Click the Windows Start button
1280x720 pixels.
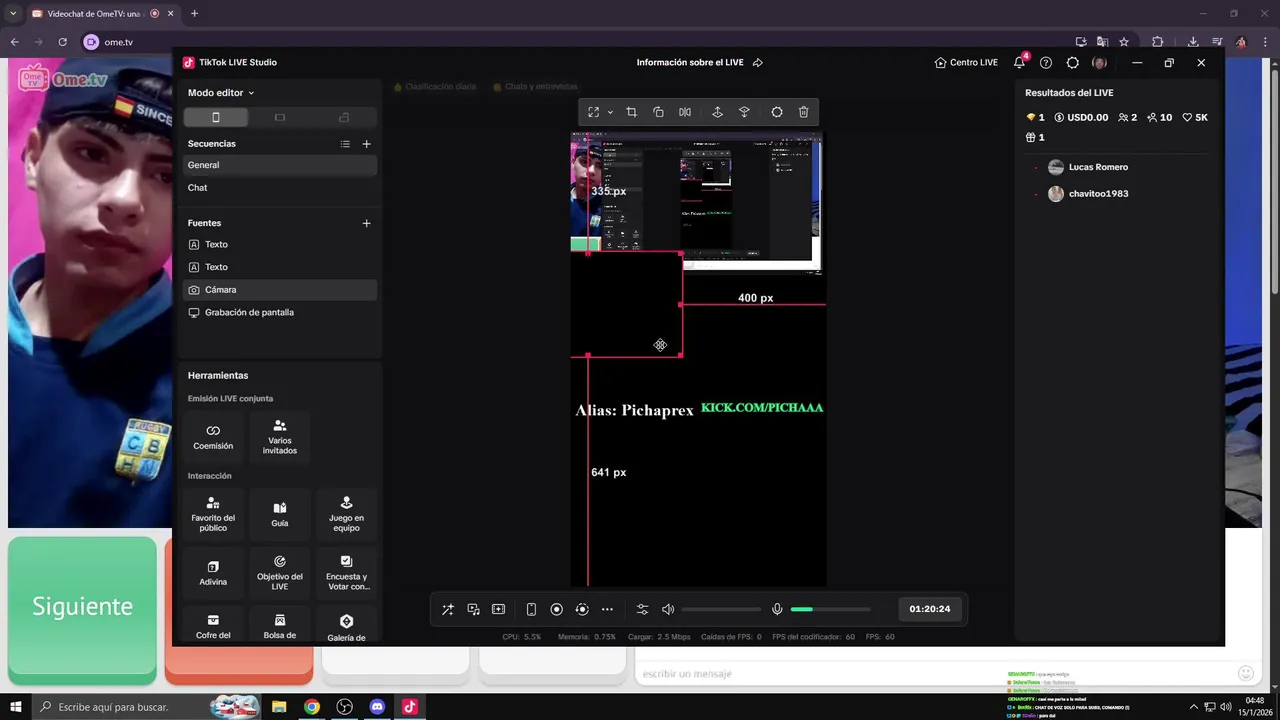[15, 707]
